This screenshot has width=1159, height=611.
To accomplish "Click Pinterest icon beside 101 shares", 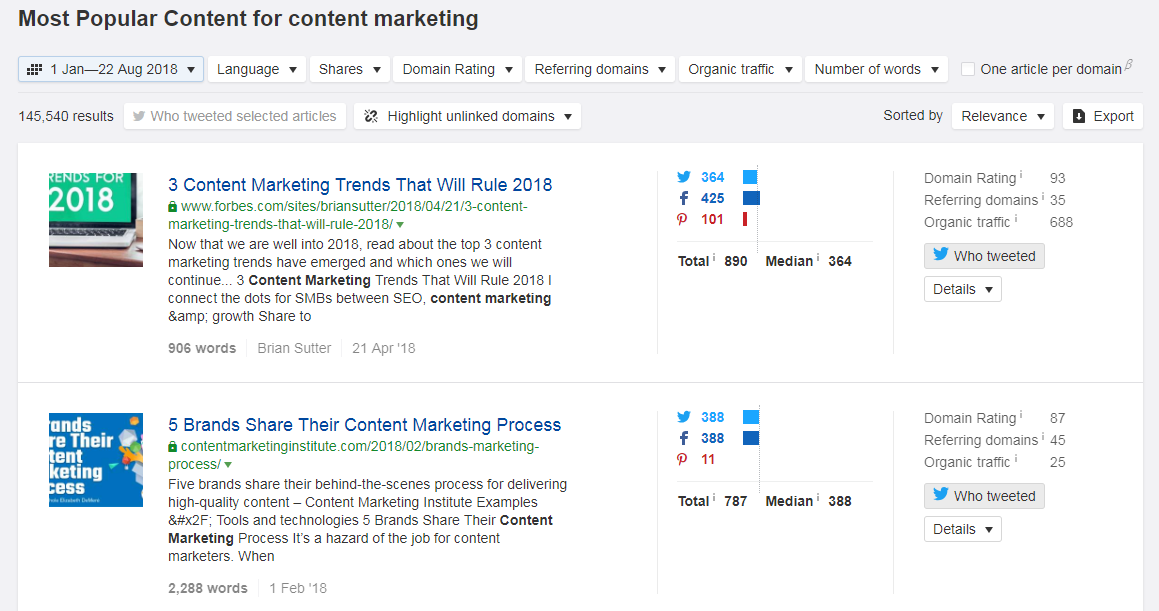I will click(682, 219).
